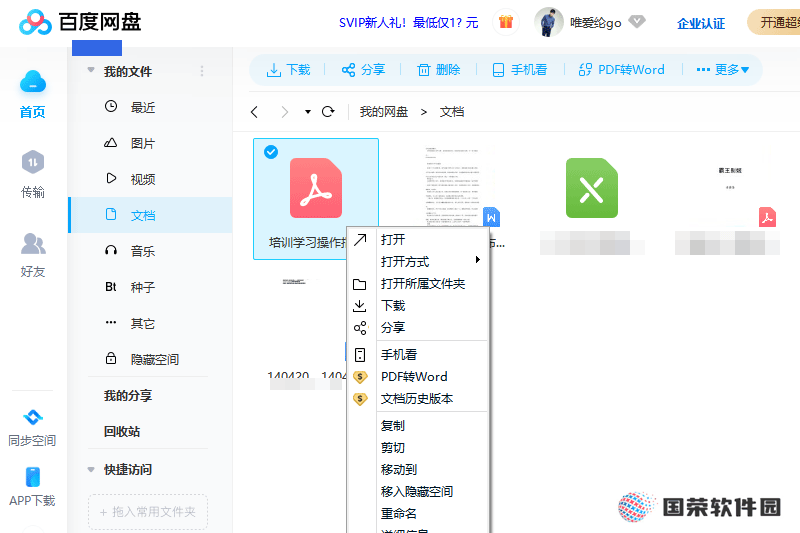Refresh the file list
Image resolution: width=800 pixels, height=533 pixels.
click(x=328, y=111)
